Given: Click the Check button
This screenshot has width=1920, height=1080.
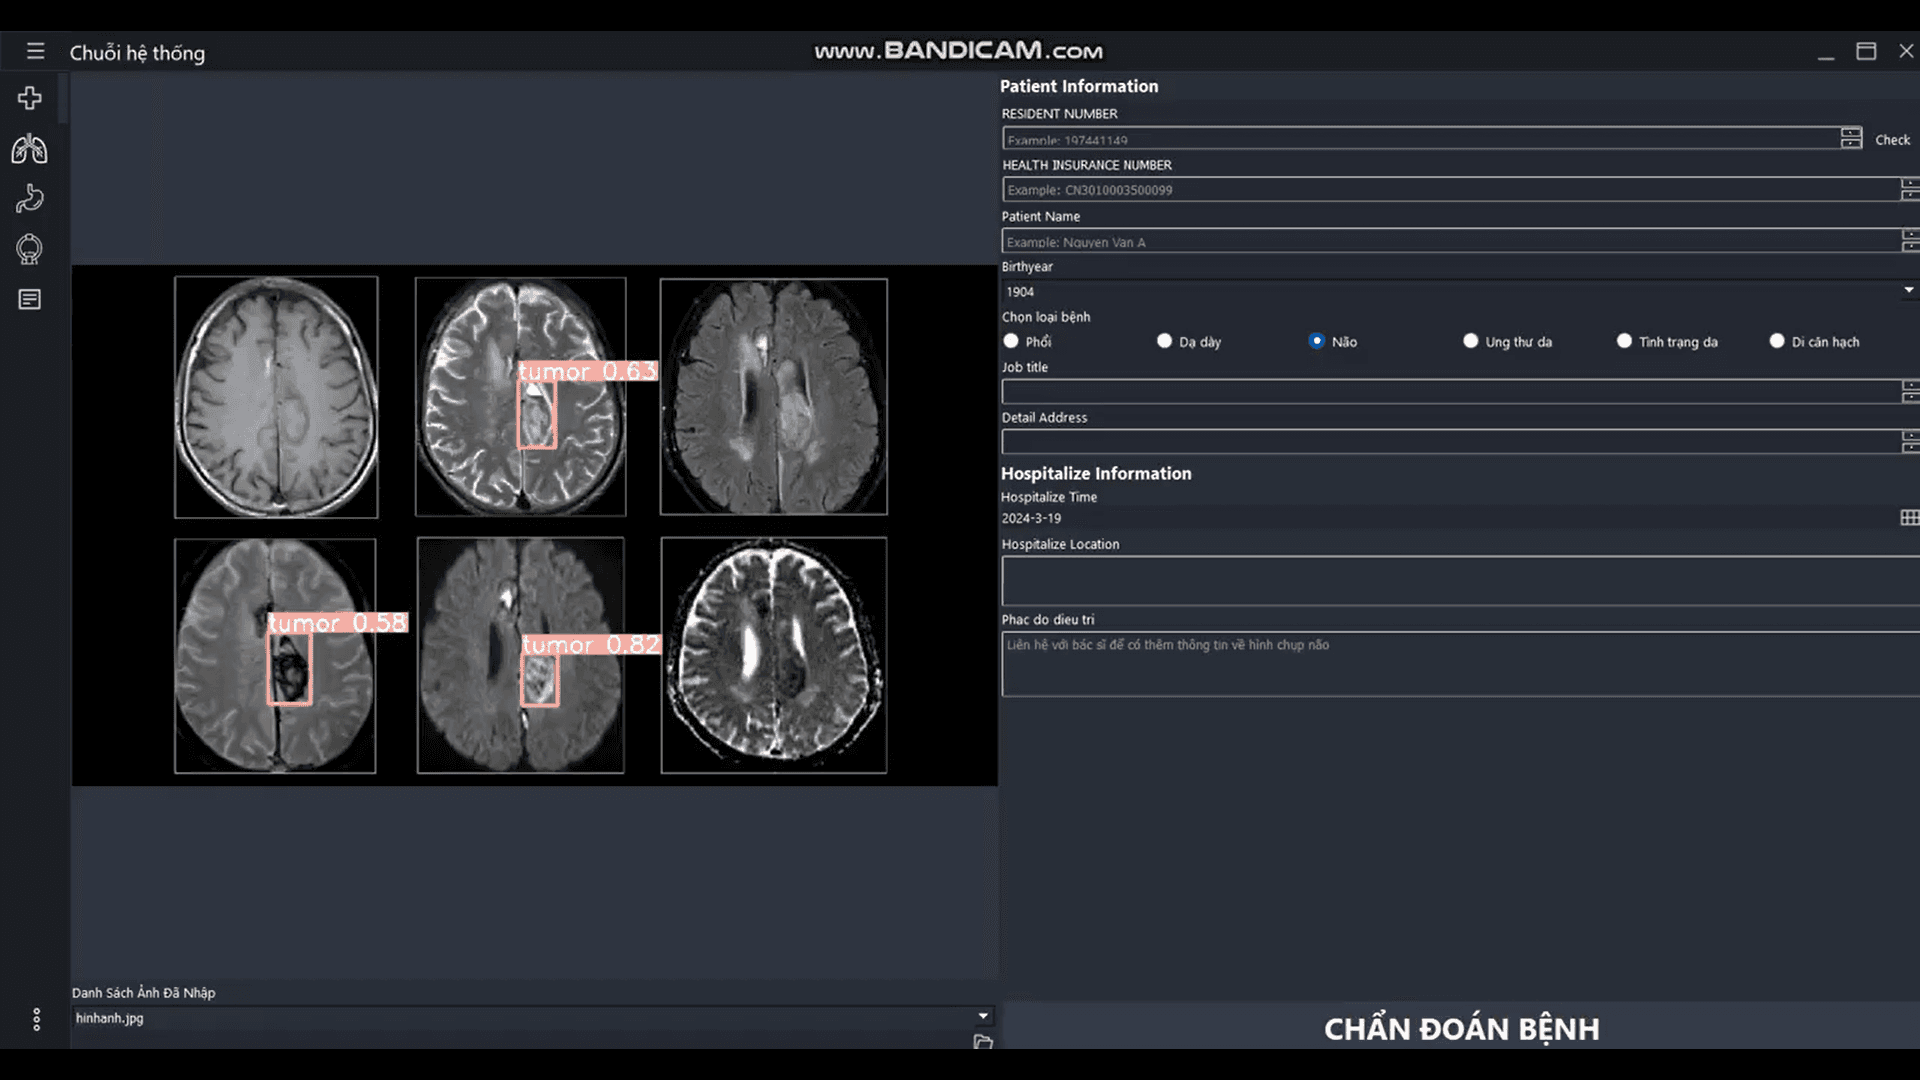Looking at the screenshot, I should 1892,140.
